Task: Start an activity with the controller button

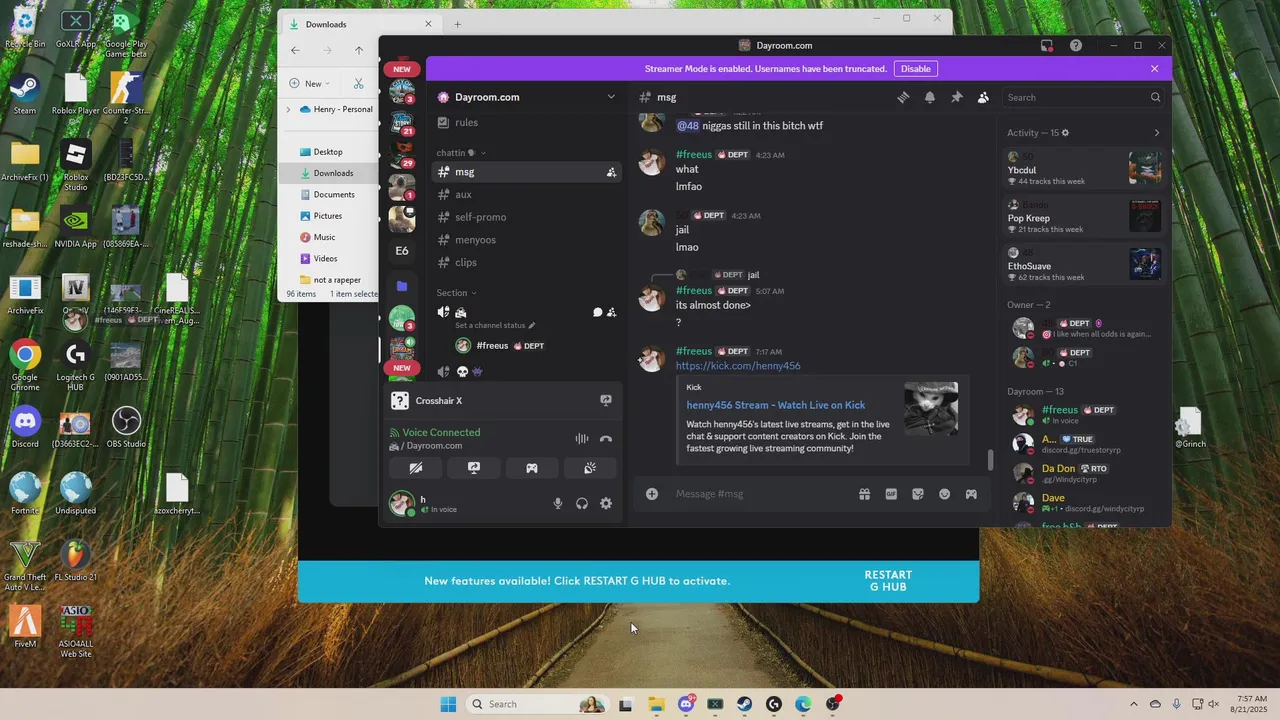Action: 532,468
